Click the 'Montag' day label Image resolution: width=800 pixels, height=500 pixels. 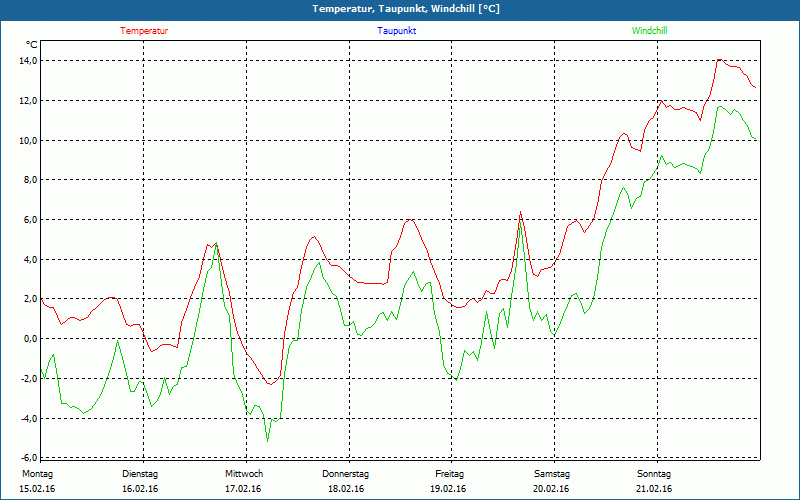37,474
